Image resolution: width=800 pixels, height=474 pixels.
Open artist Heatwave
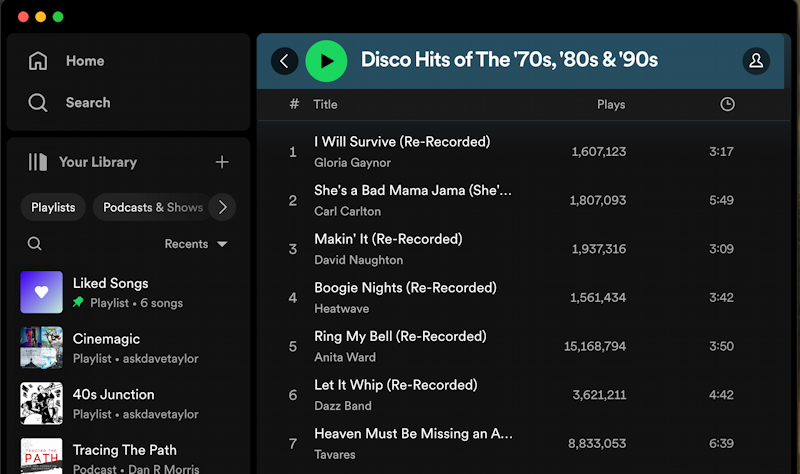point(341,309)
